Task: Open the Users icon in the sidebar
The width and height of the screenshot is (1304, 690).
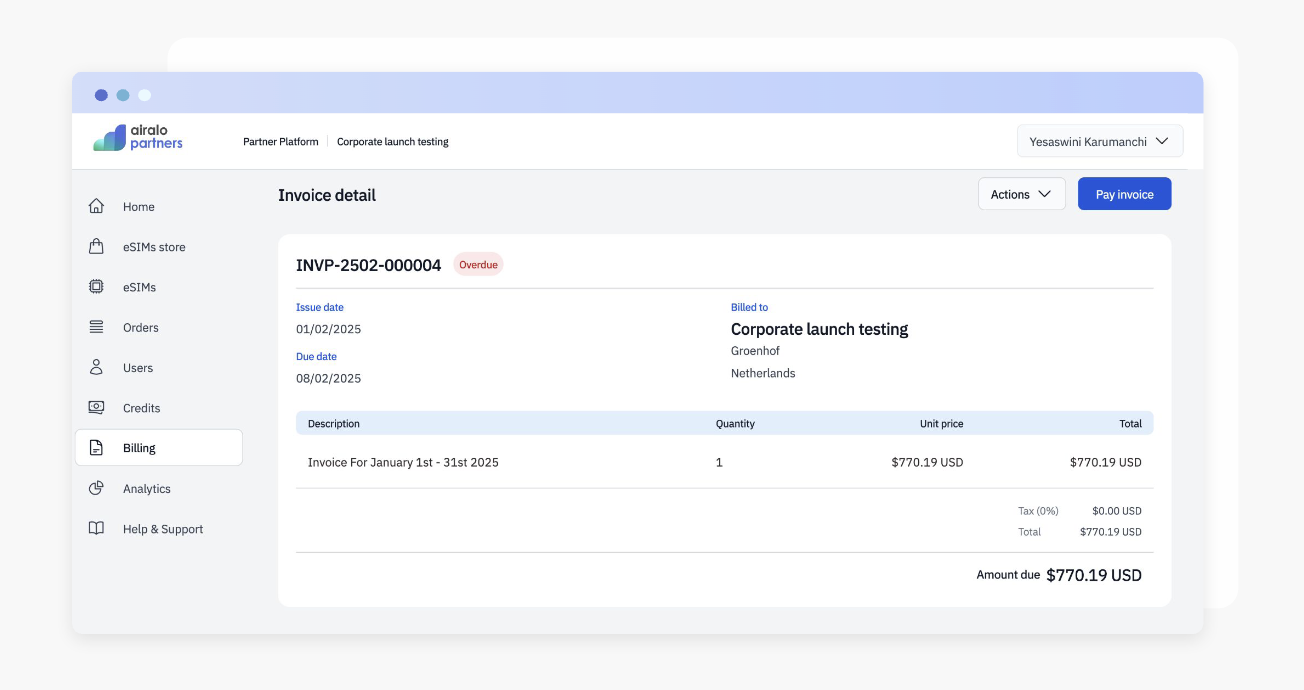Action: (95, 367)
